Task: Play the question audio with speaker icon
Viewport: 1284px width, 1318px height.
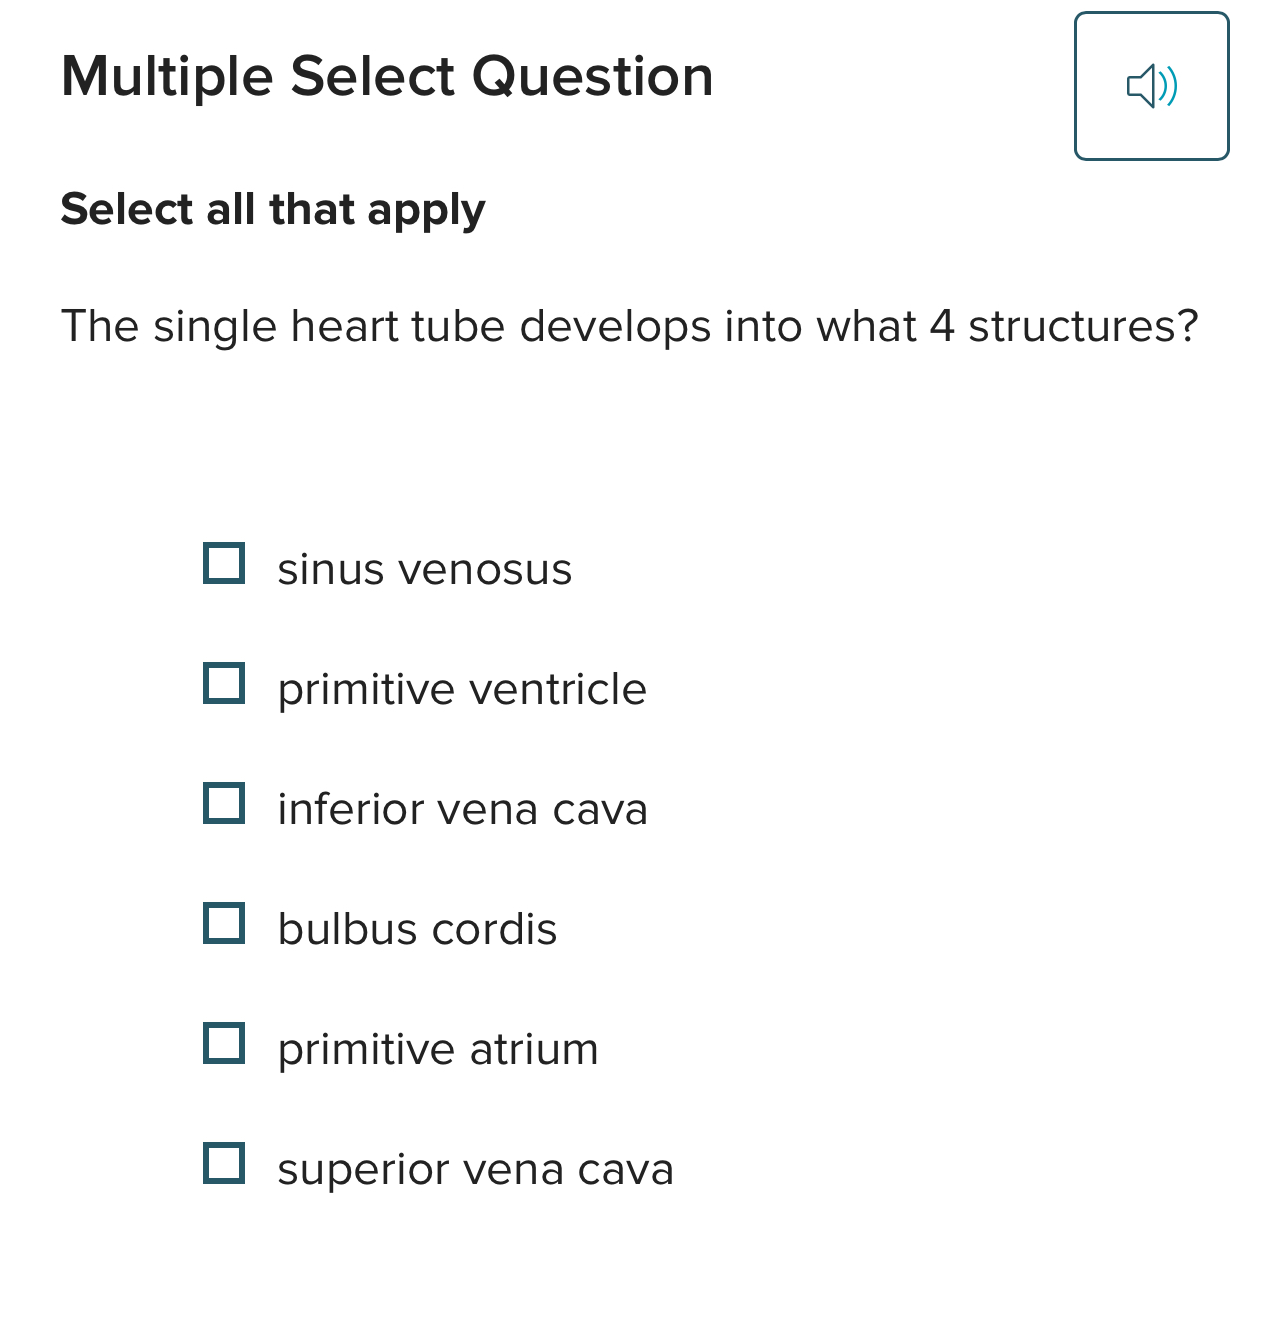Action: tap(1151, 86)
